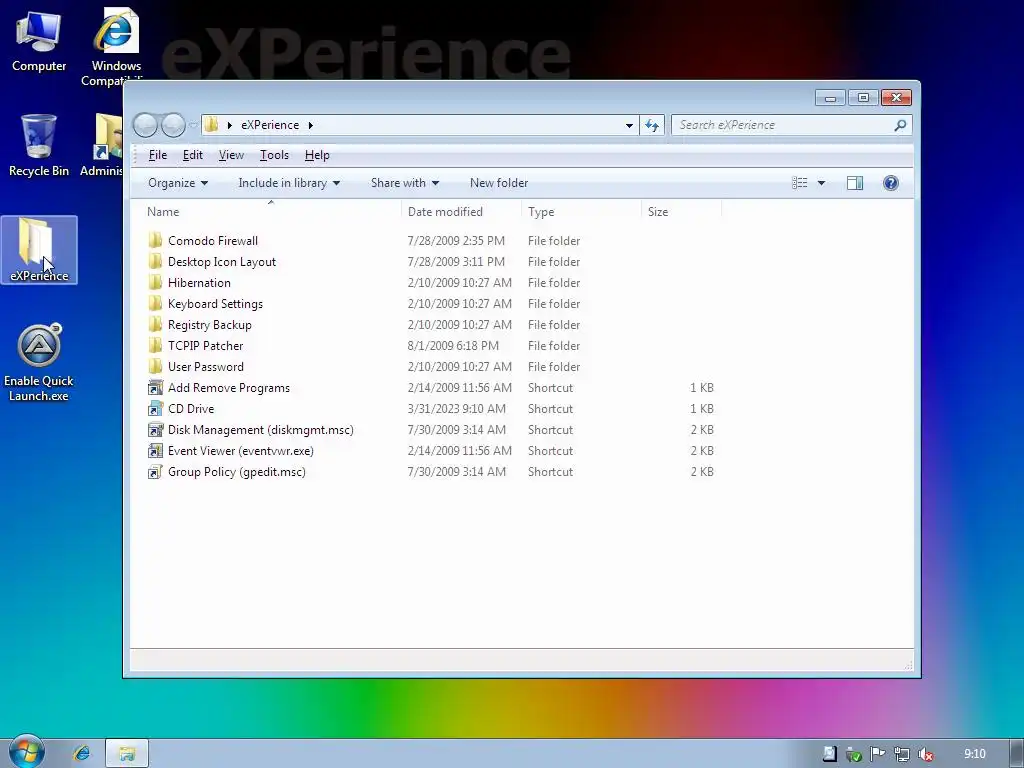Click the taskbar clock showing 9:10
The width and height of the screenshot is (1024, 768).
point(974,754)
